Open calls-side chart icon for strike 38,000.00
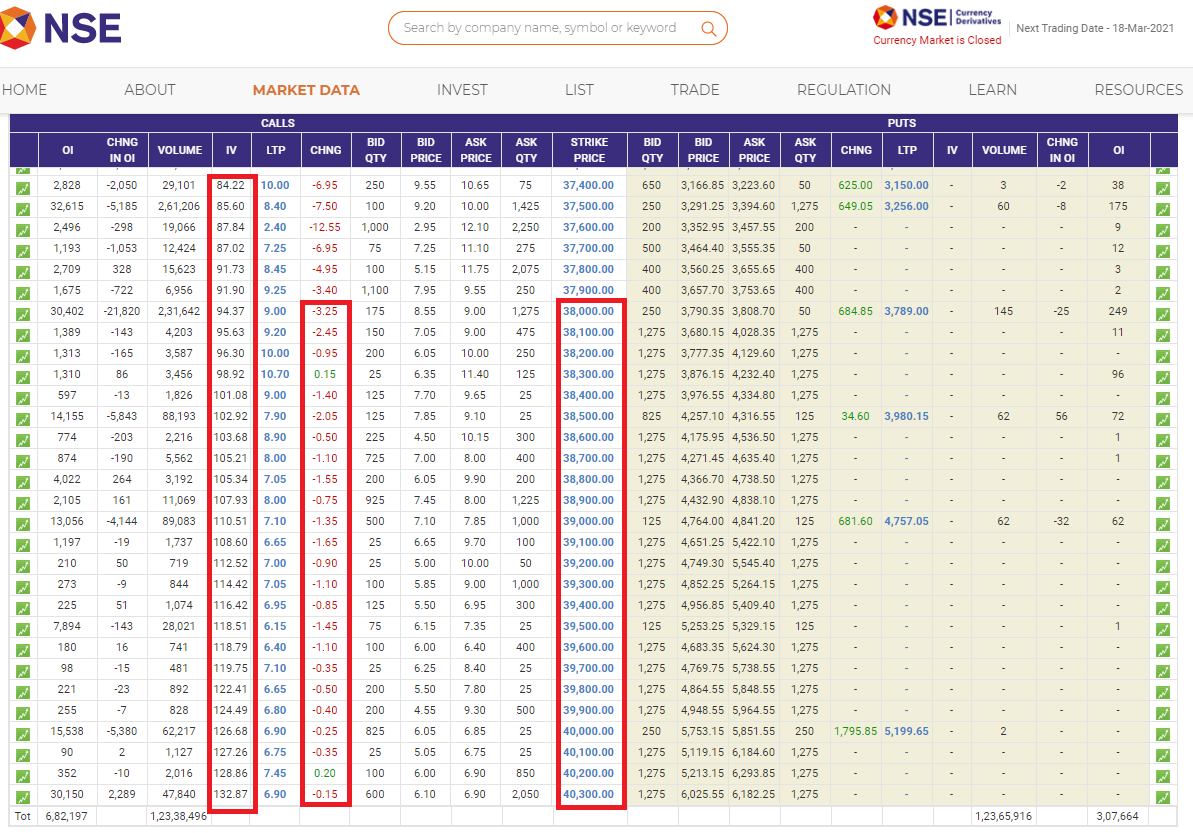Image resolution: width=1193 pixels, height=833 pixels. pyautogui.click(x=23, y=314)
